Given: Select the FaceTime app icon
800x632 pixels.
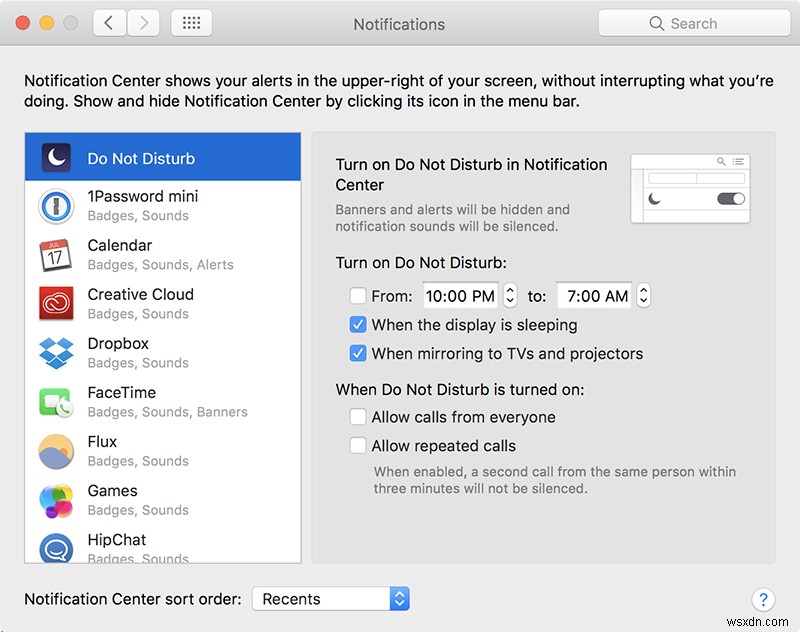Looking at the screenshot, I should (x=55, y=401).
